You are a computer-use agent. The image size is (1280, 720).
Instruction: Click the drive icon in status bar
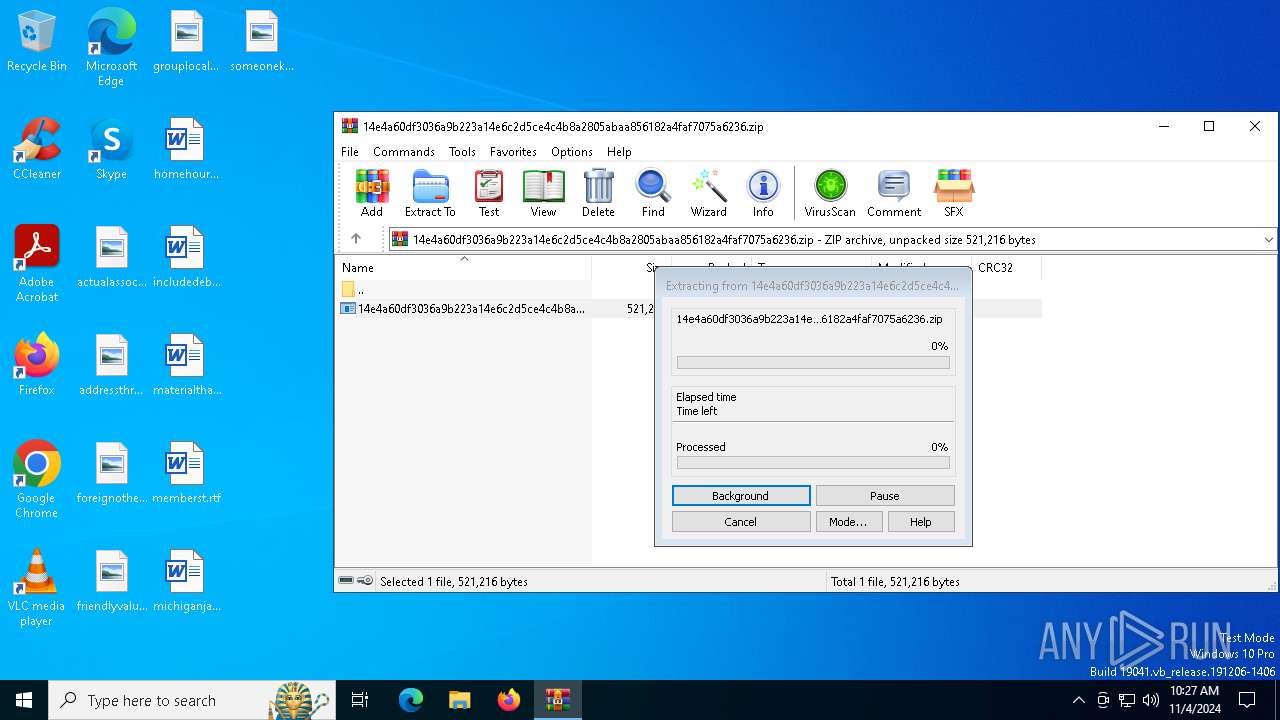[346, 581]
